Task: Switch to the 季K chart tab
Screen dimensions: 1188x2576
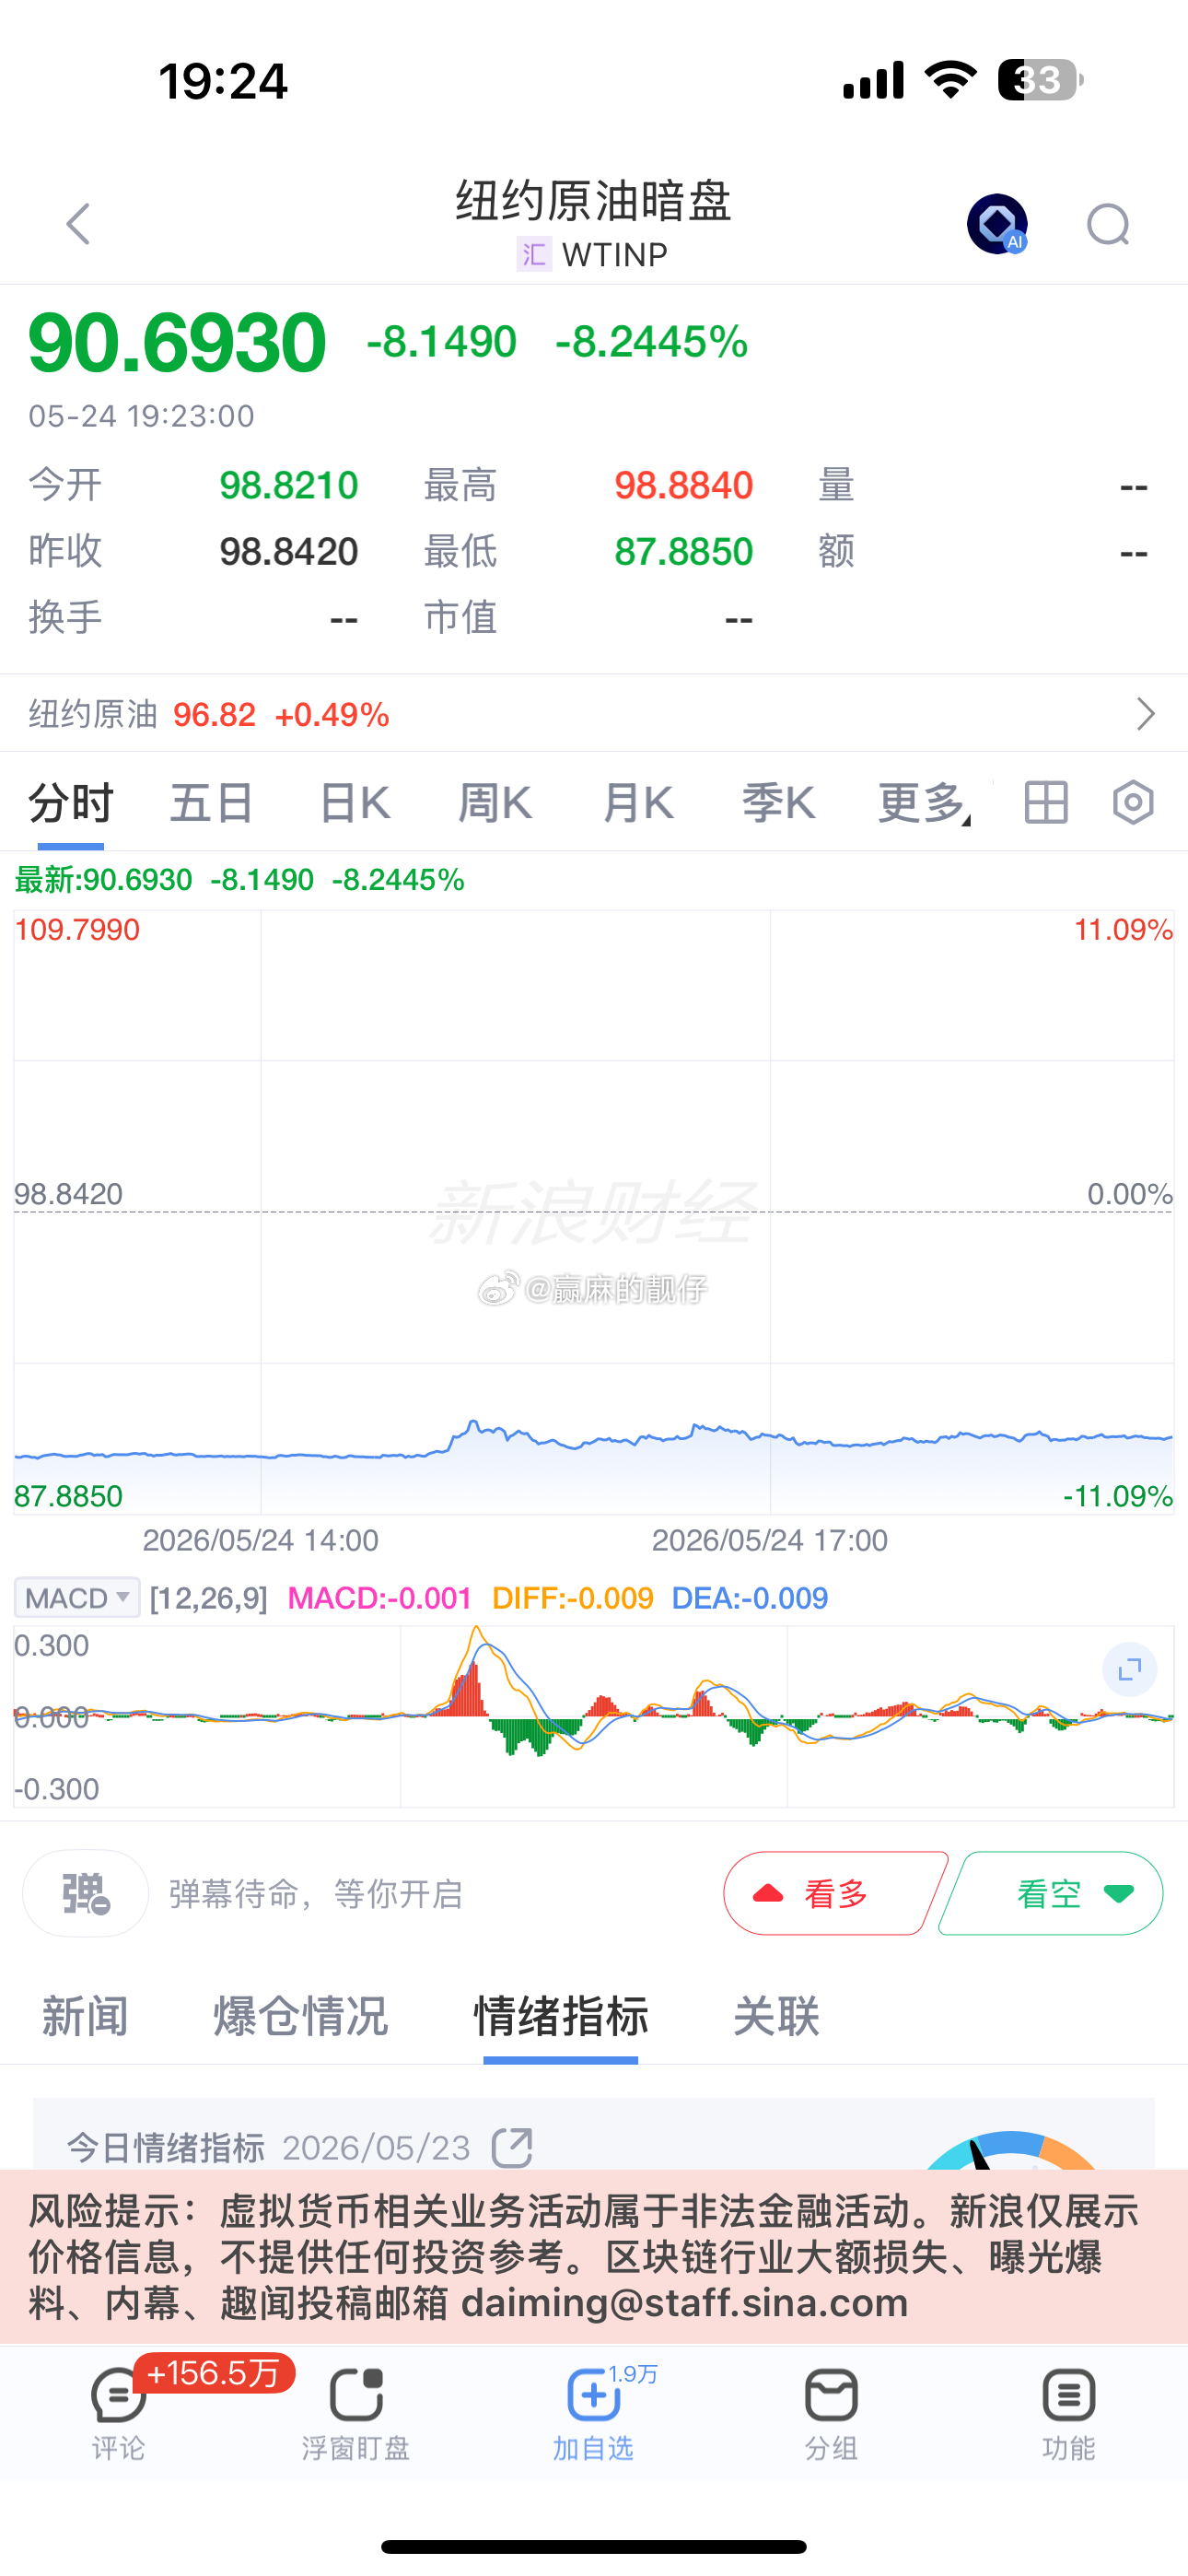Action: coord(779,803)
